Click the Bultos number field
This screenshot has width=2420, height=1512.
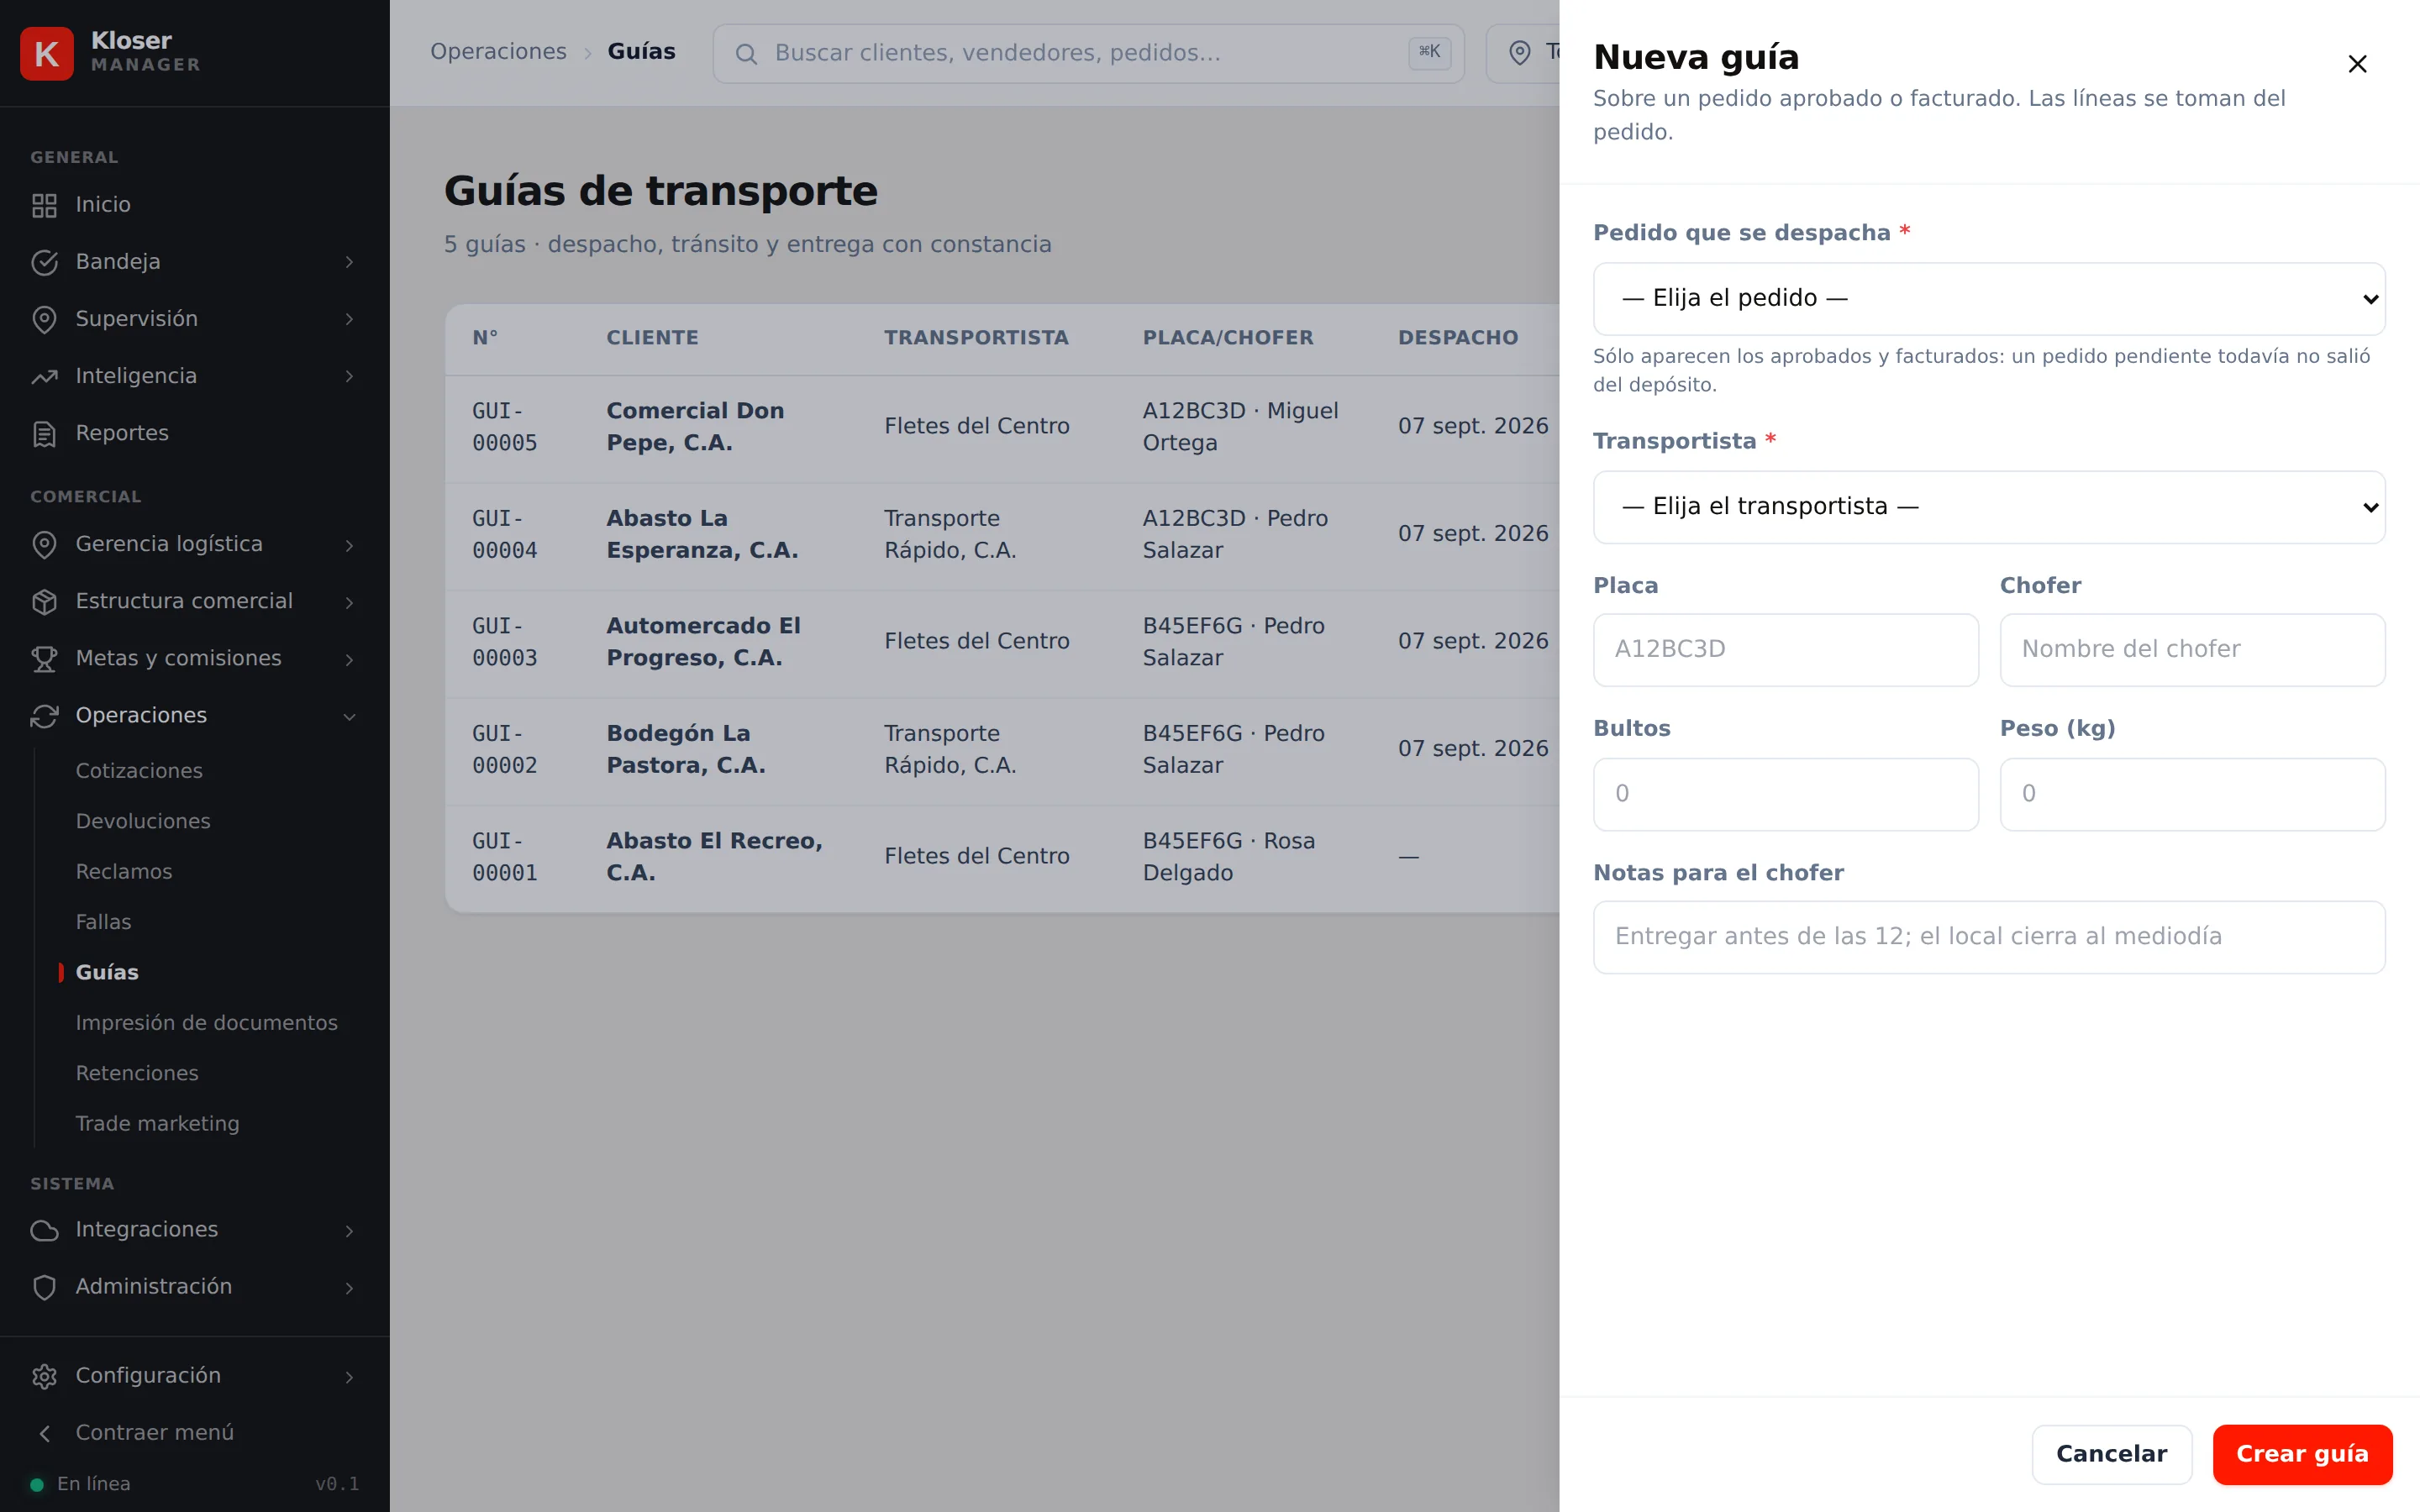tap(1785, 794)
